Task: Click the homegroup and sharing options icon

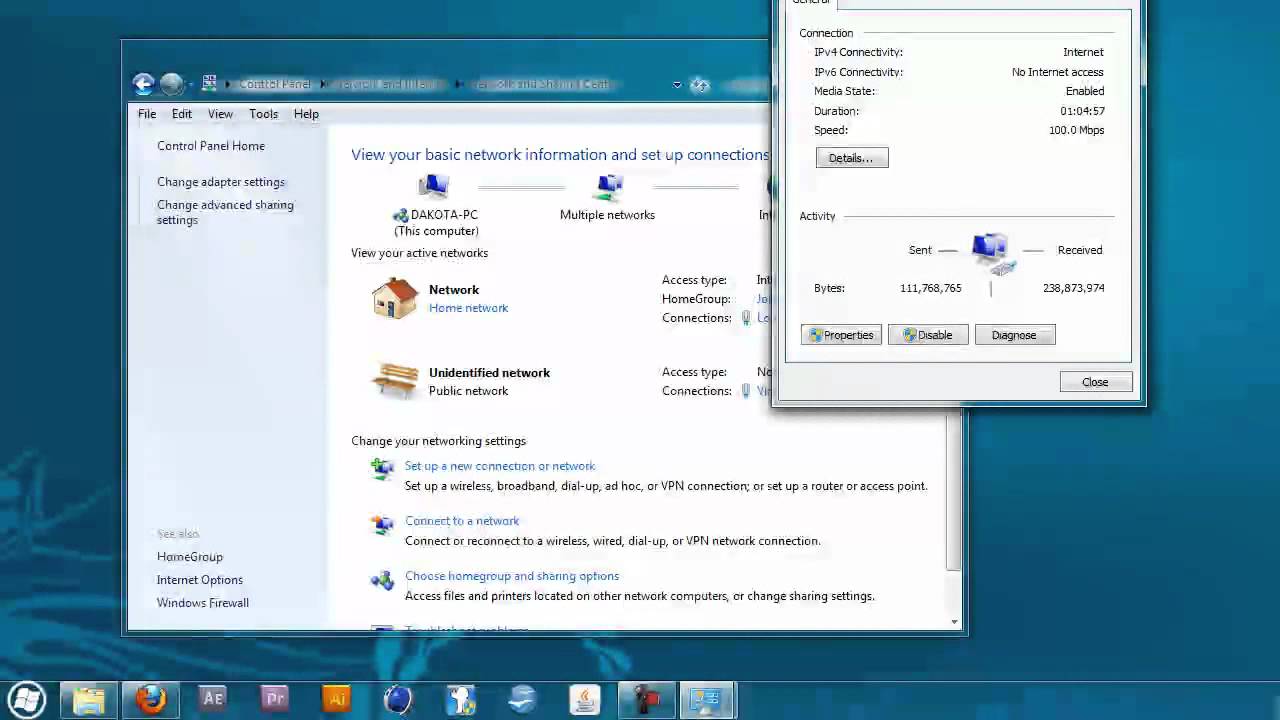Action: [382, 579]
